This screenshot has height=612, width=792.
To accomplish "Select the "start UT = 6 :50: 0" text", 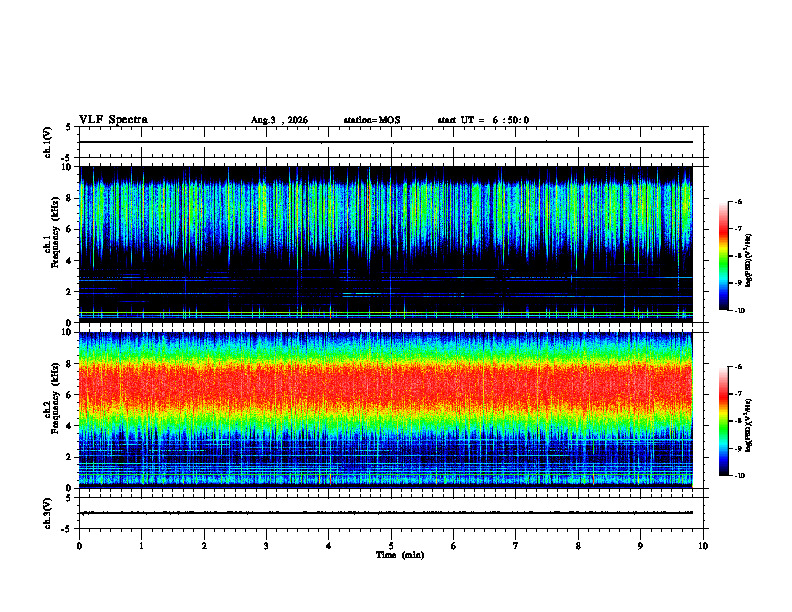I will pos(483,120).
